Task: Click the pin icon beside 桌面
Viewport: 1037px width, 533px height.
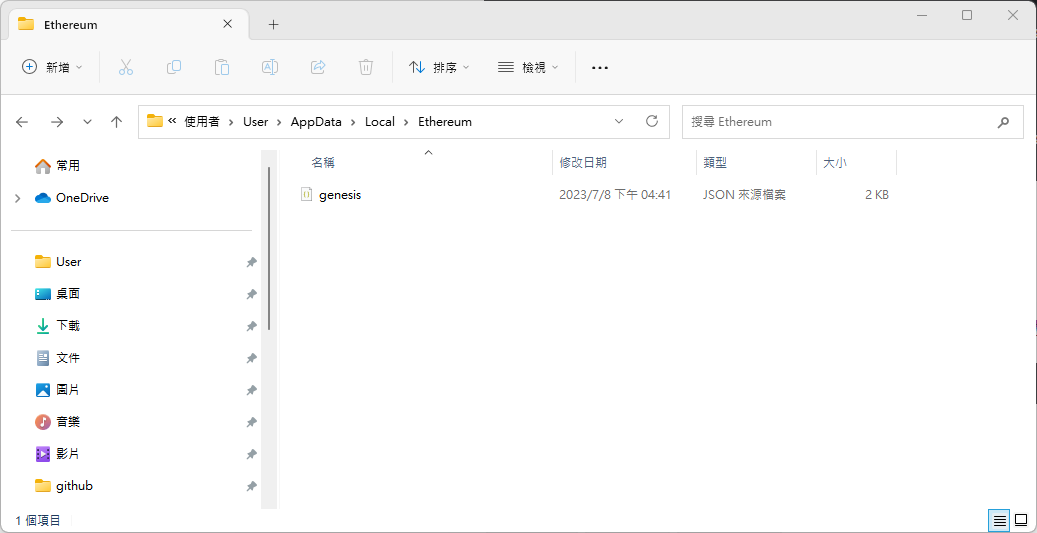Action: pos(251,294)
